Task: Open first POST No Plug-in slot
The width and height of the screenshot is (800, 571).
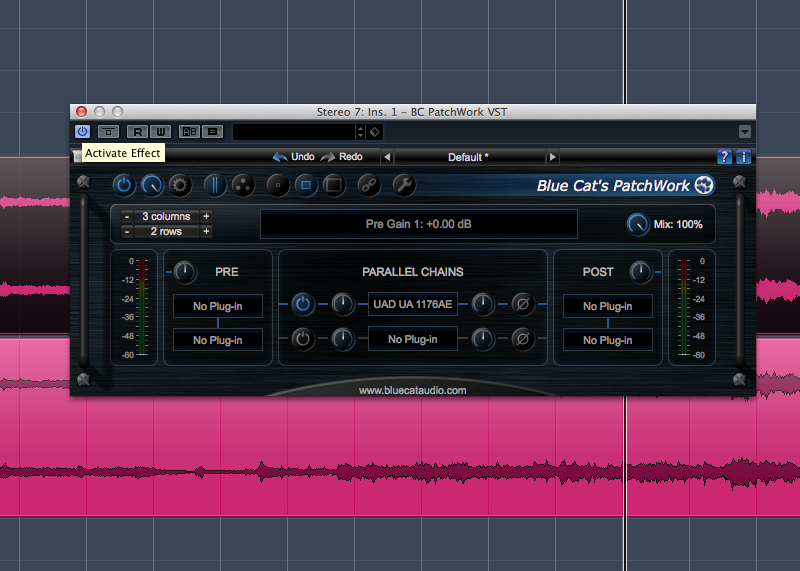Action: (x=608, y=306)
